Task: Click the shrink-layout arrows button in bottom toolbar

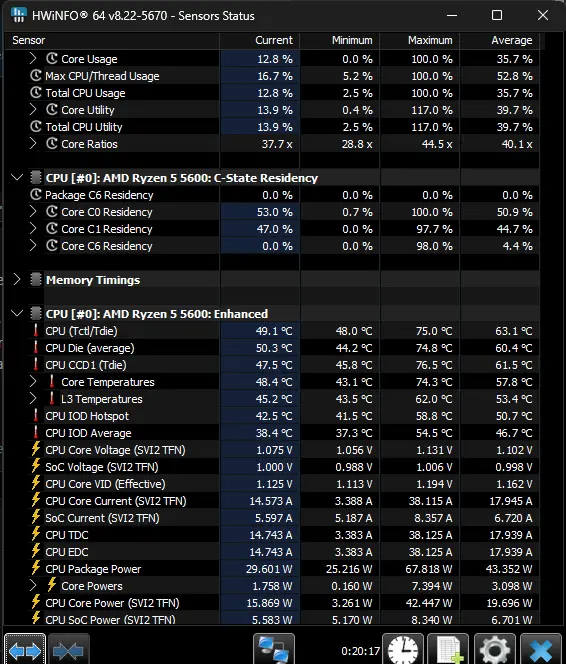Action: (69, 650)
